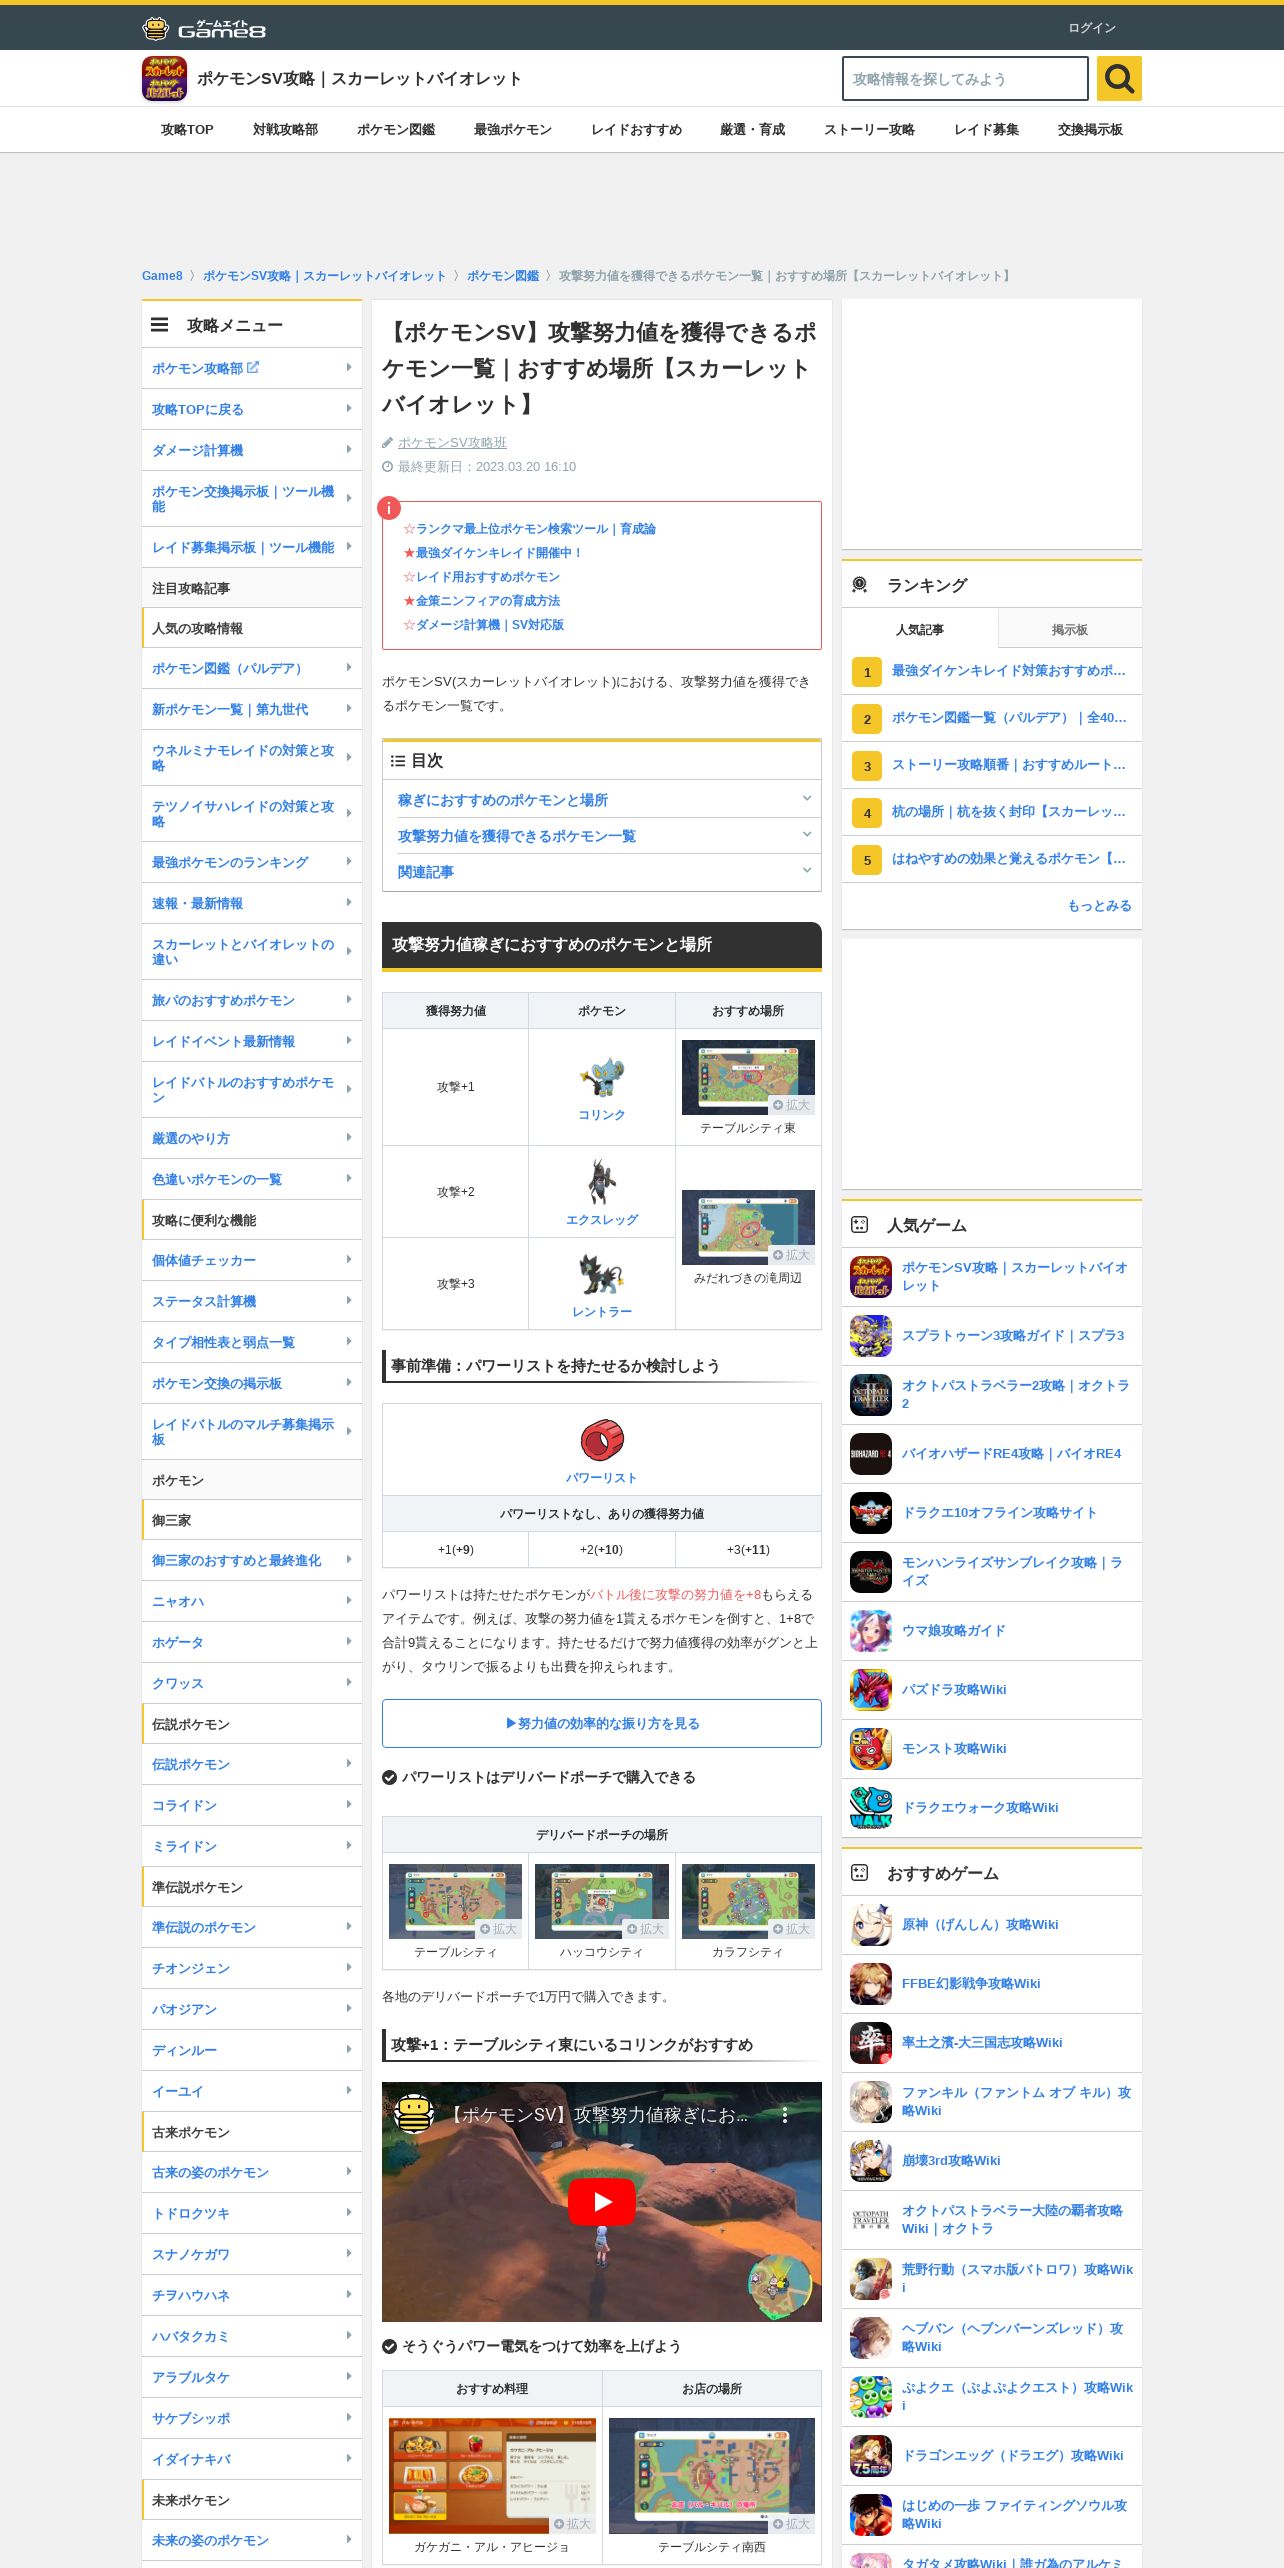The height and width of the screenshot is (2568, 1284).
Task: Click the 崩壊3rd game icon
Action: (870, 2160)
